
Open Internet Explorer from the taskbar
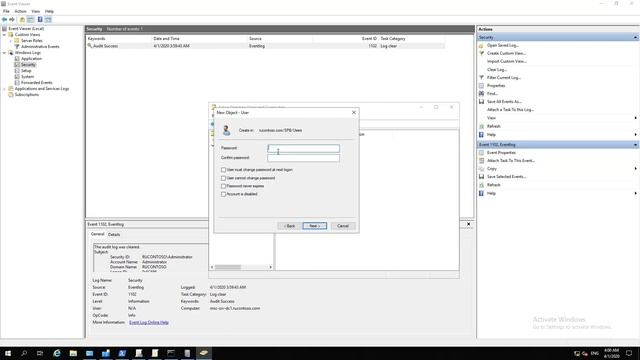pyautogui.click(x=57, y=353)
